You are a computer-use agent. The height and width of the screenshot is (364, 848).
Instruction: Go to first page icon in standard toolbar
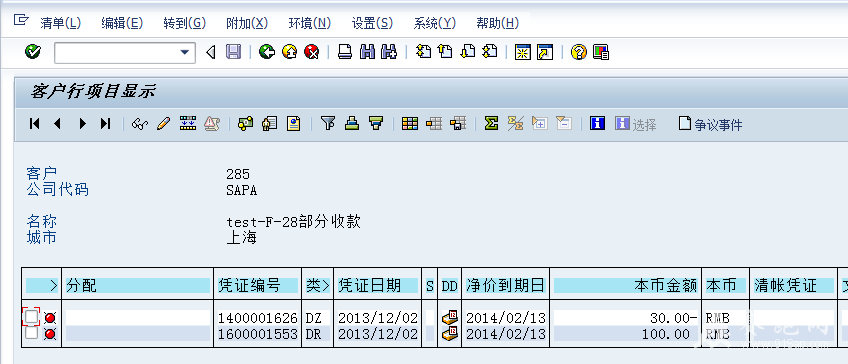[x=423, y=52]
